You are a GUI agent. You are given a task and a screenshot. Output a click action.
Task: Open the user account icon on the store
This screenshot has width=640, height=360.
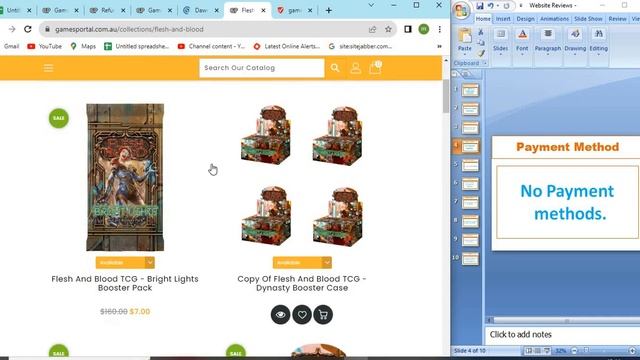point(356,68)
